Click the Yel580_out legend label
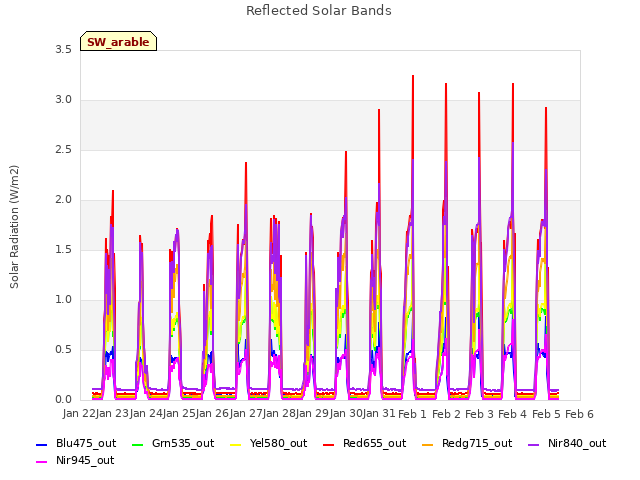Image resolution: width=640 pixels, height=480 pixels. pyautogui.click(x=278, y=443)
